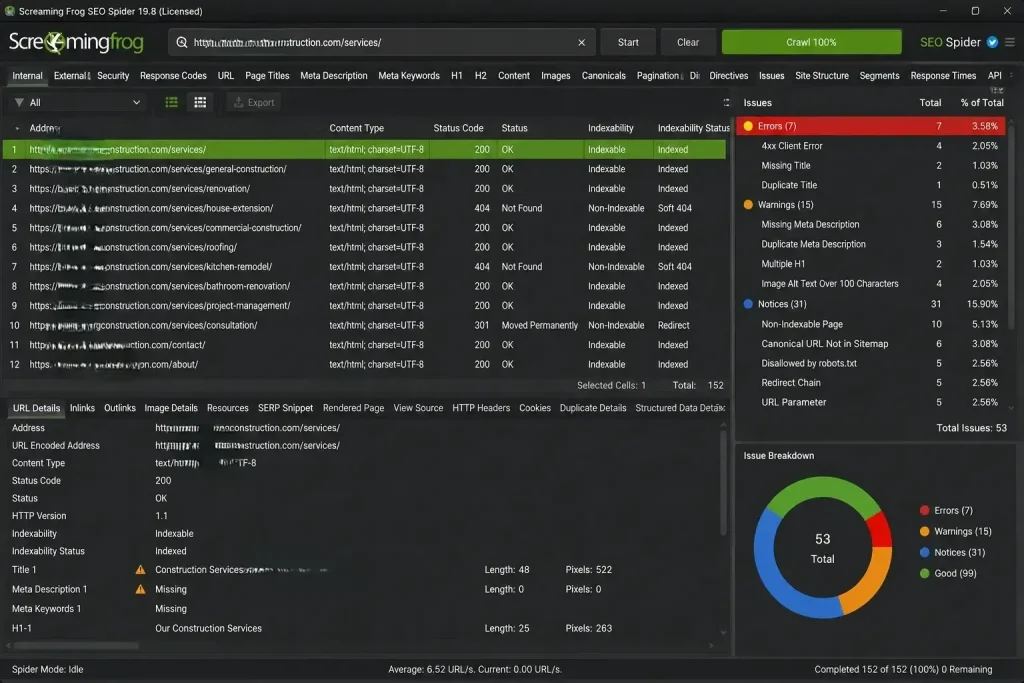Screen dimensions: 1024x683
Task: Click the Notices (31) legend blue swatch
Action: [x=925, y=552]
